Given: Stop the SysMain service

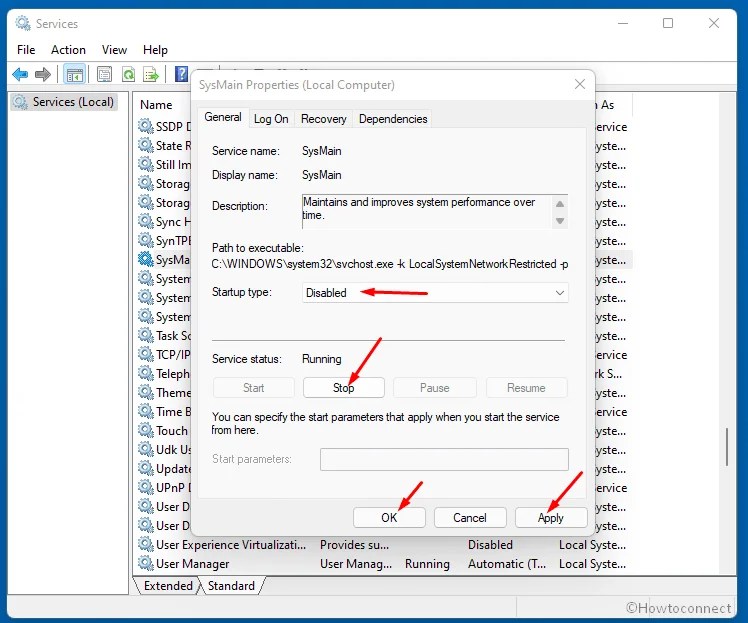Looking at the screenshot, I should tap(343, 388).
